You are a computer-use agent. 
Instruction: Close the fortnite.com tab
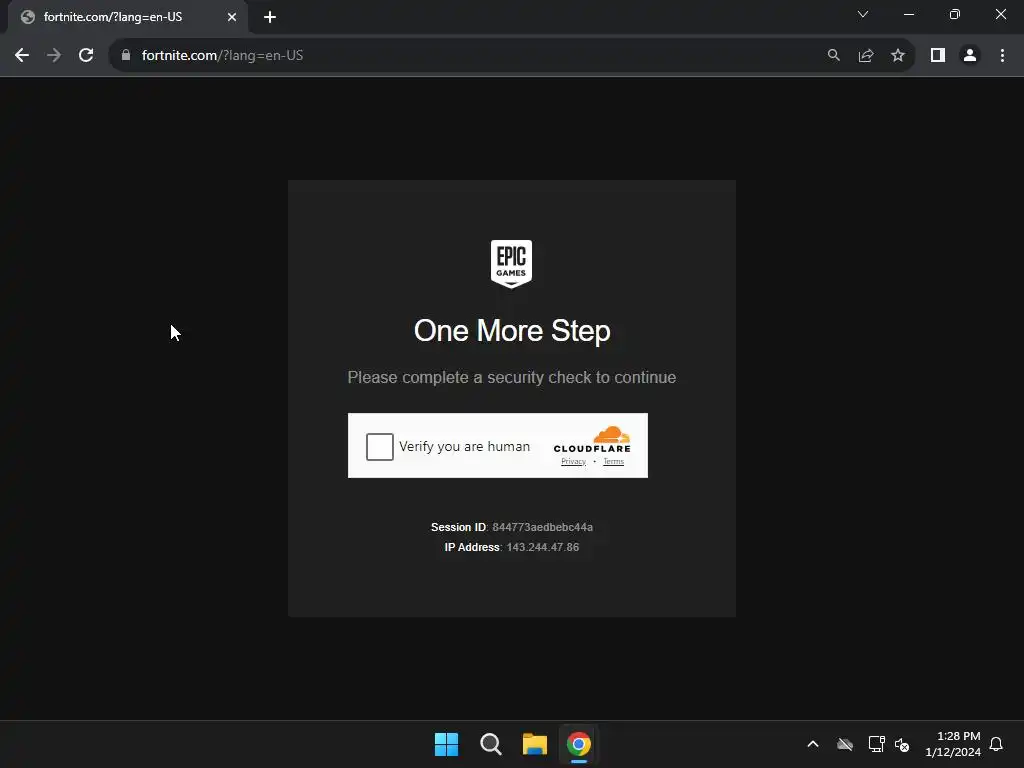(x=232, y=17)
